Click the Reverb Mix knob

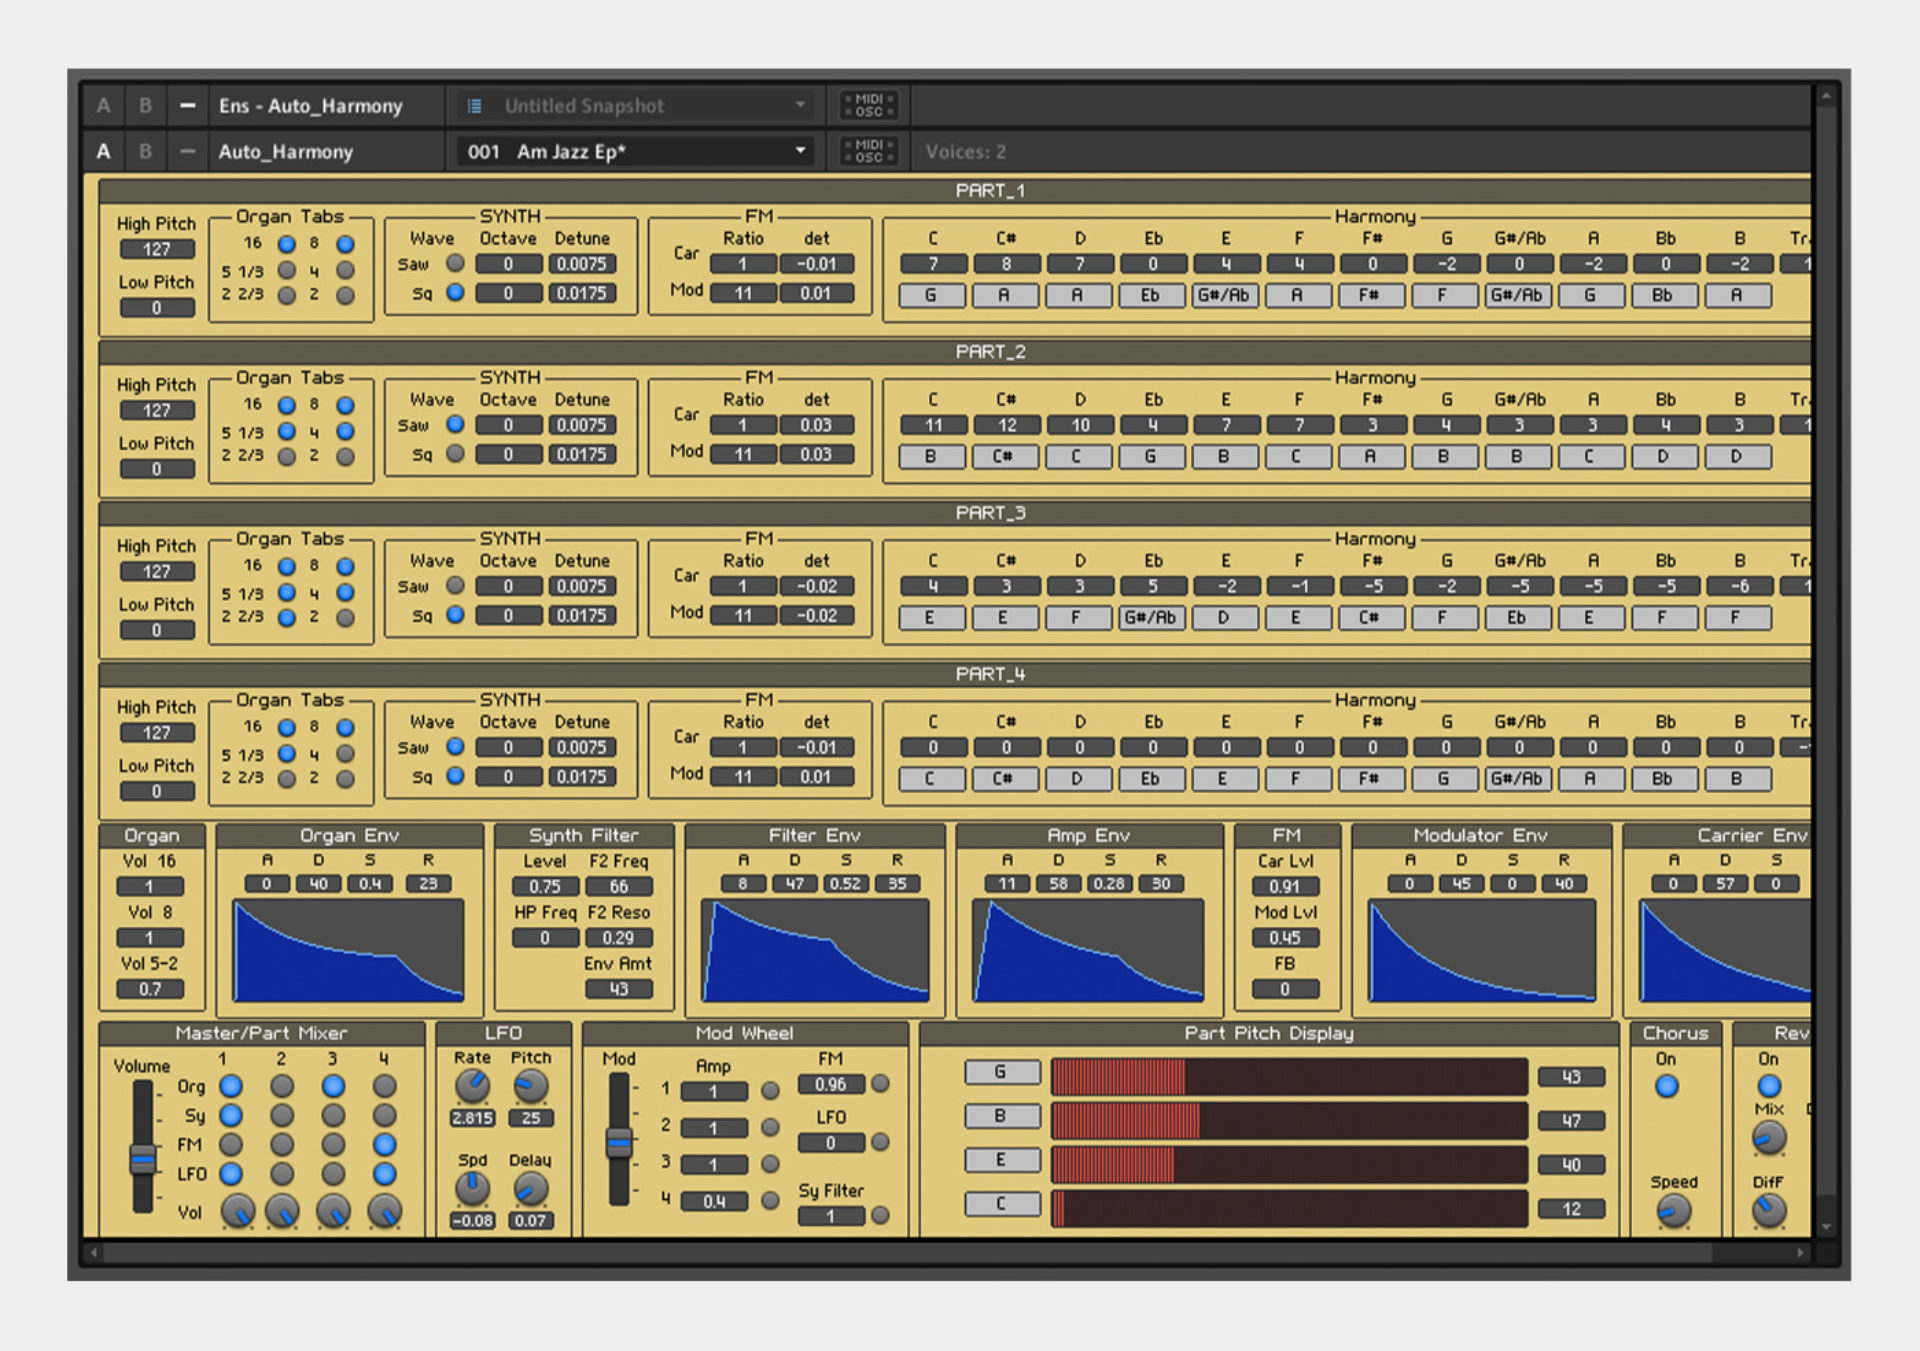coord(1768,1138)
